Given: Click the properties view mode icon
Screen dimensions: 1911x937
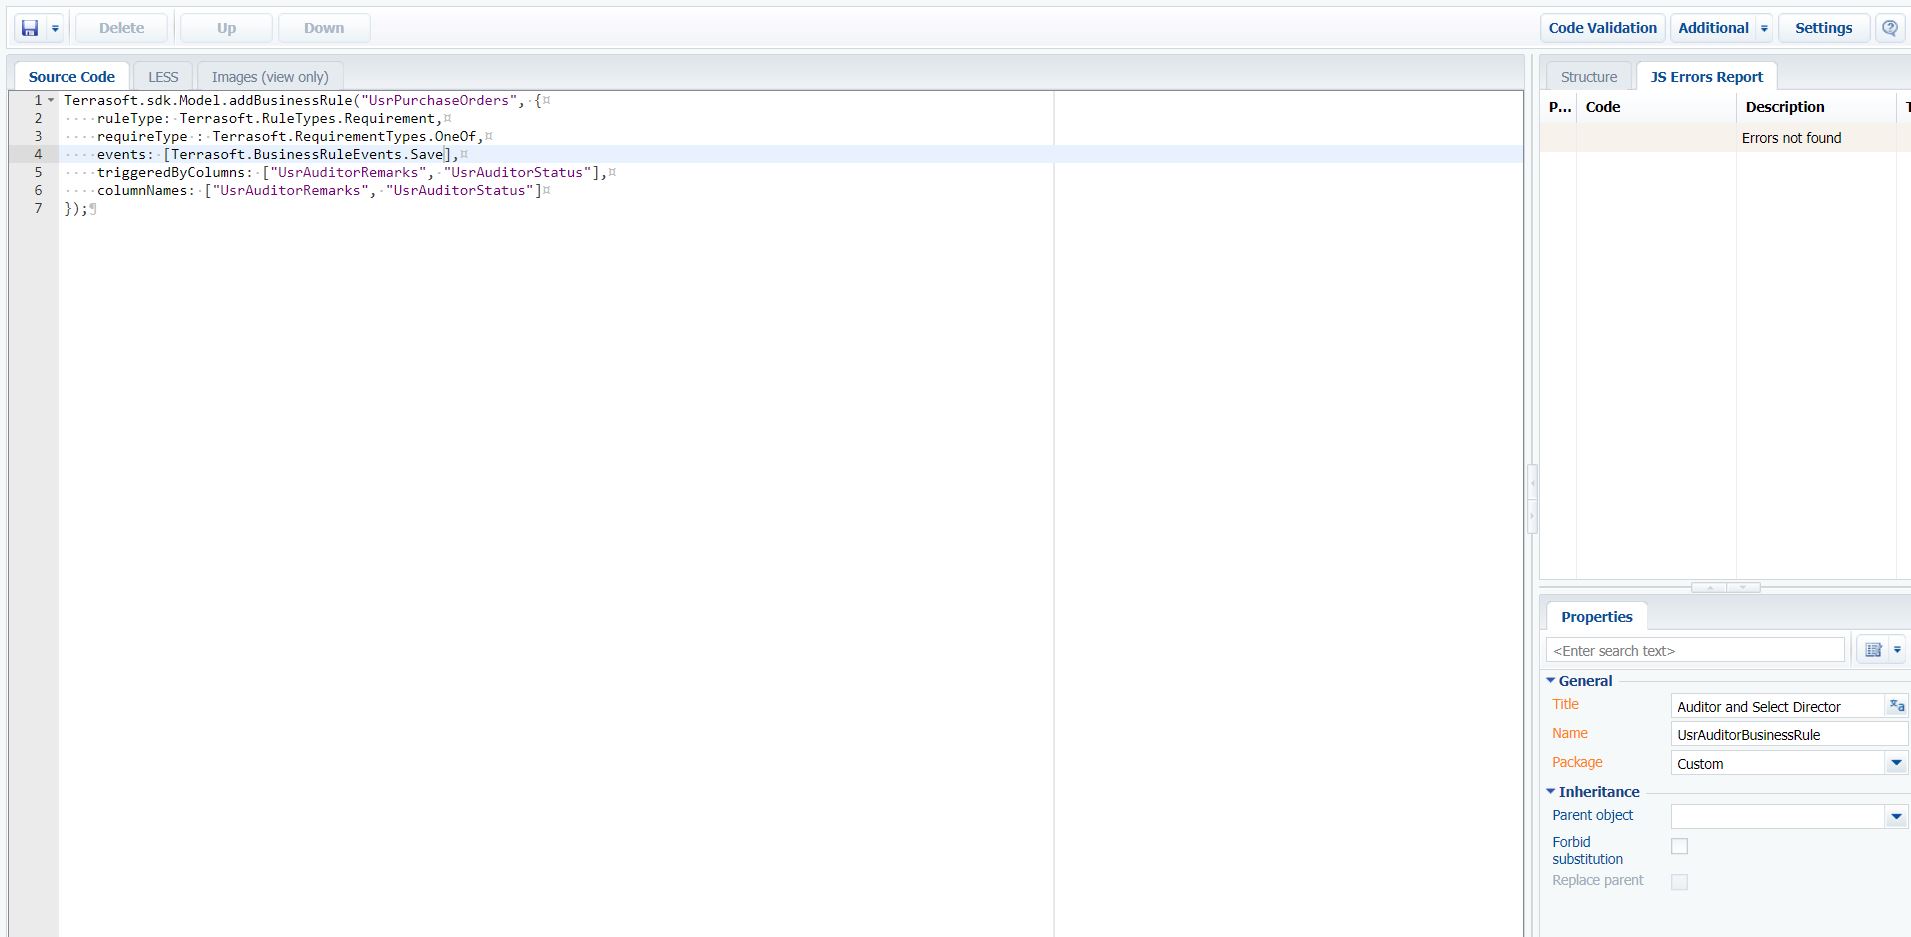Looking at the screenshot, I should [1873, 650].
